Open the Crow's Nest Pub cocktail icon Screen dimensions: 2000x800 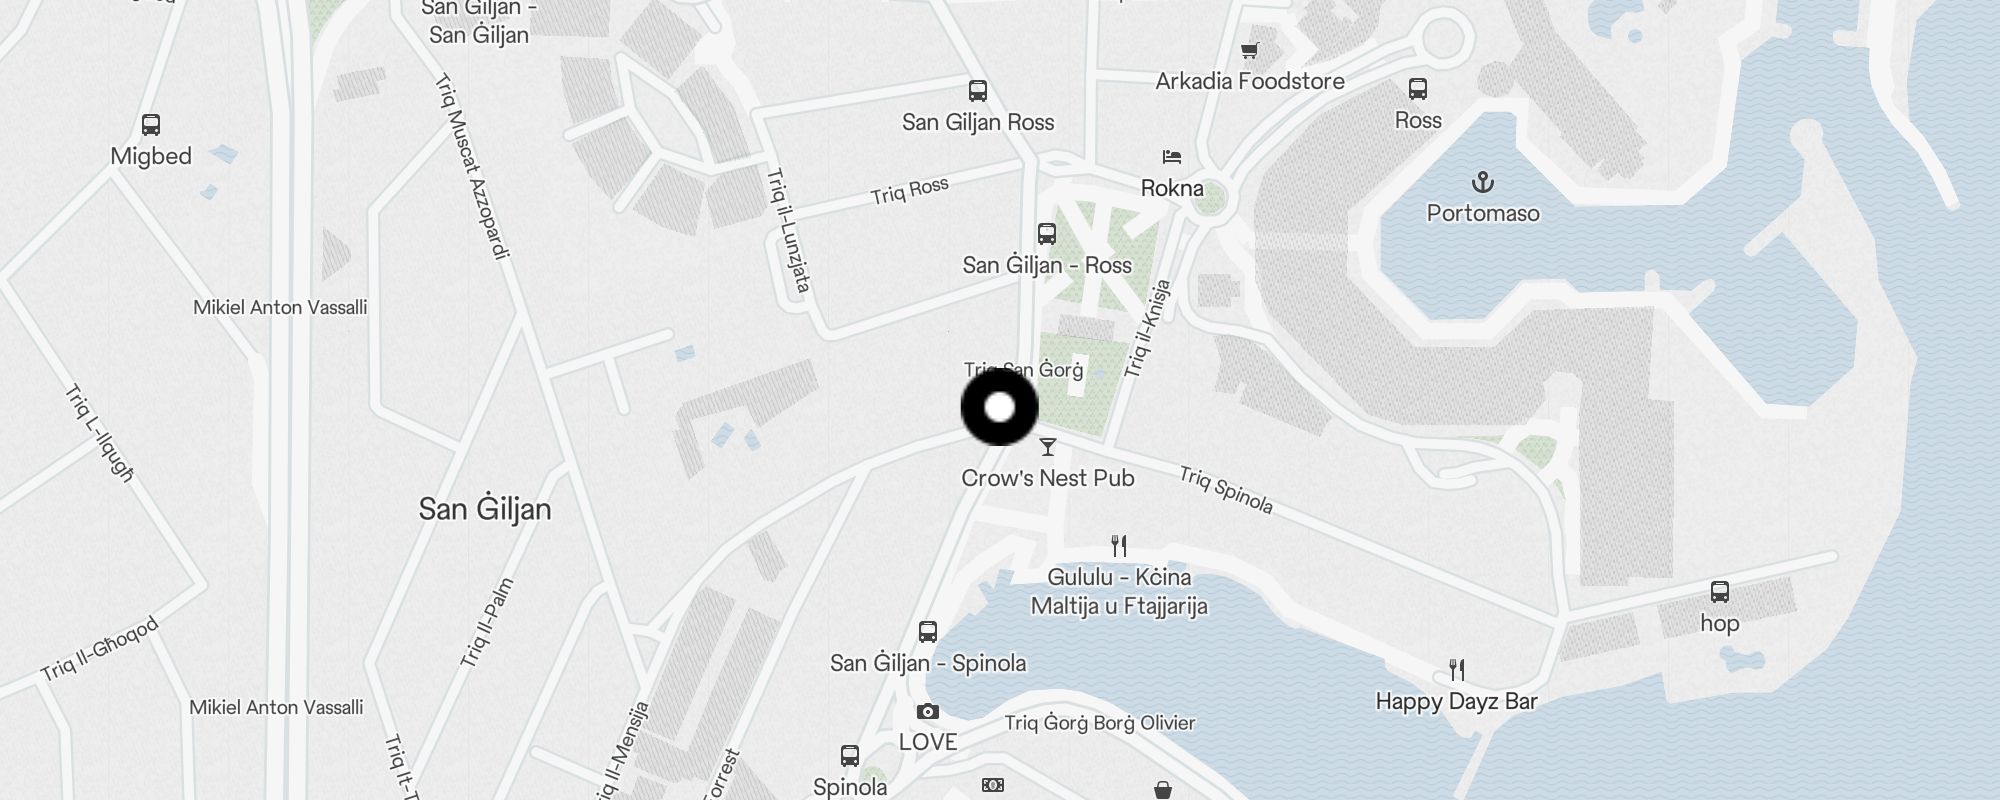pos(1048,447)
